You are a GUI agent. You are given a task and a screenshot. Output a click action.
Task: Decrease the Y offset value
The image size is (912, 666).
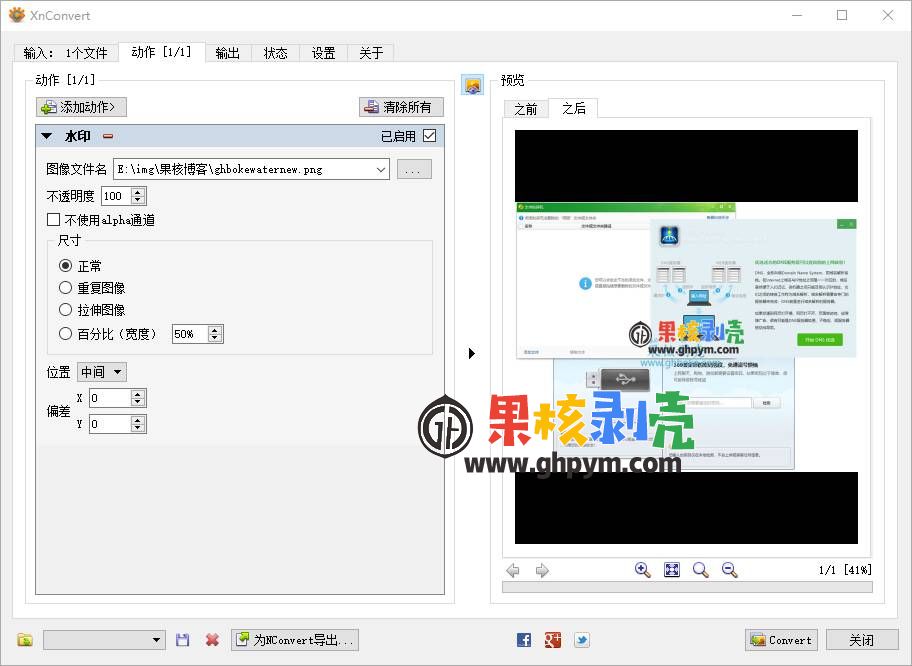click(137, 428)
